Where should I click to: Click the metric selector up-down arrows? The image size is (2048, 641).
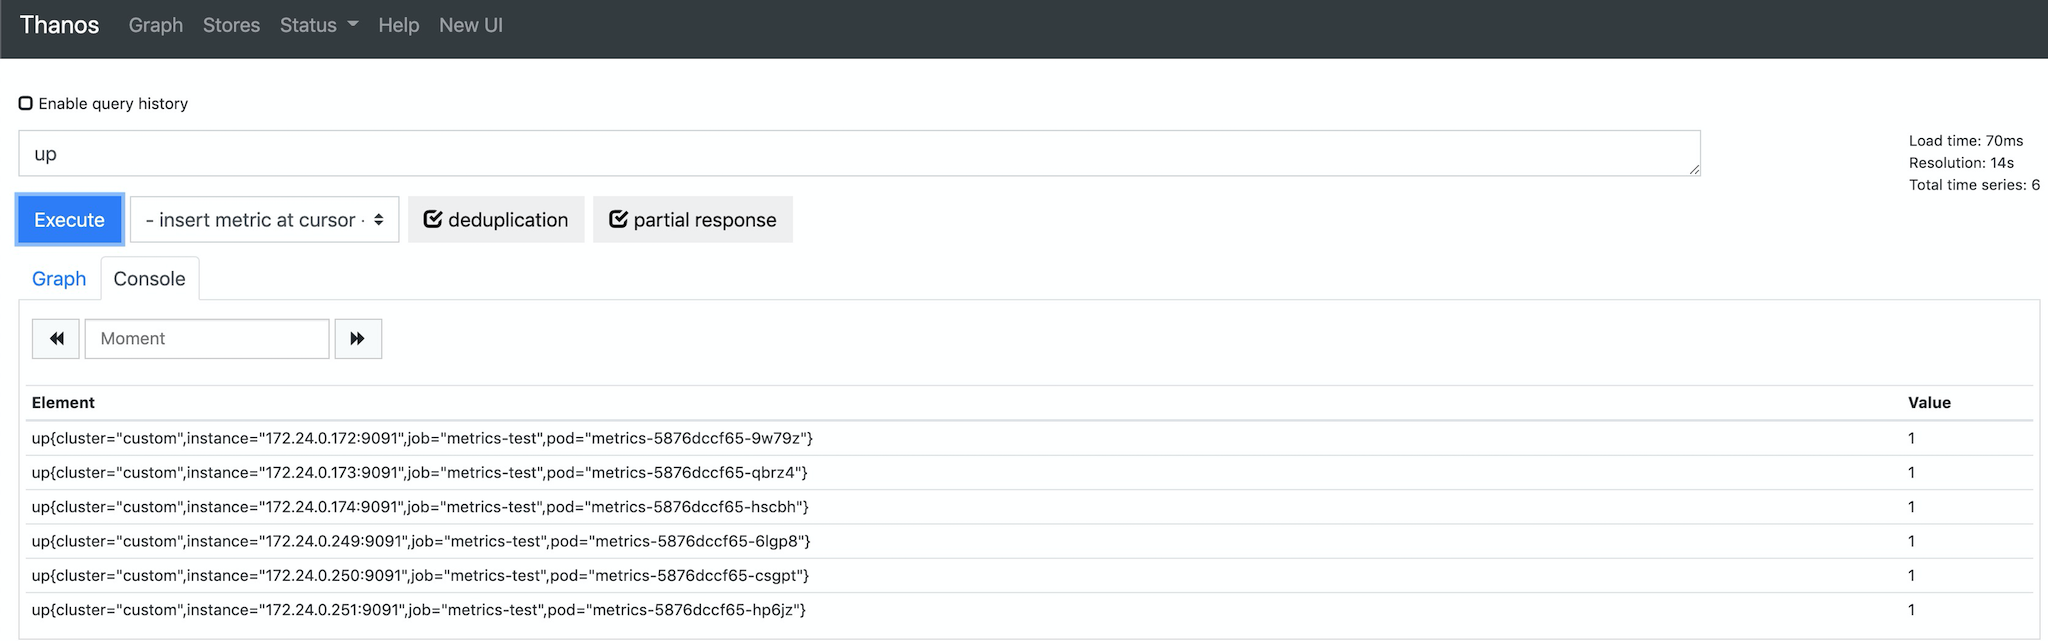[379, 220]
